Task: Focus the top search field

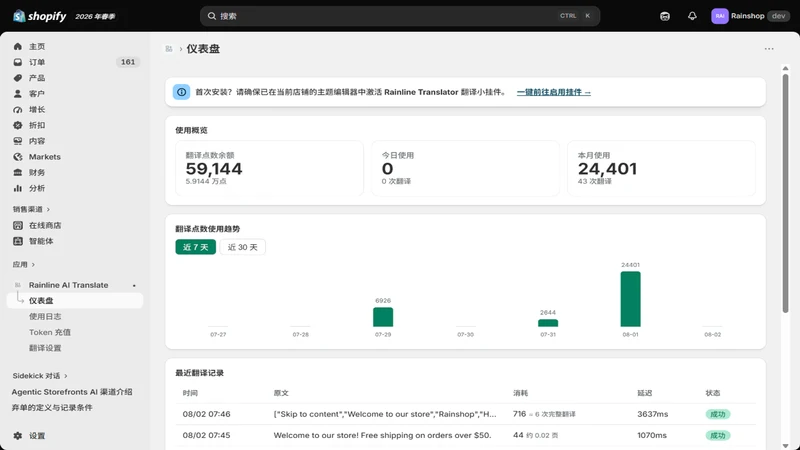Action: pyautogui.click(x=400, y=16)
